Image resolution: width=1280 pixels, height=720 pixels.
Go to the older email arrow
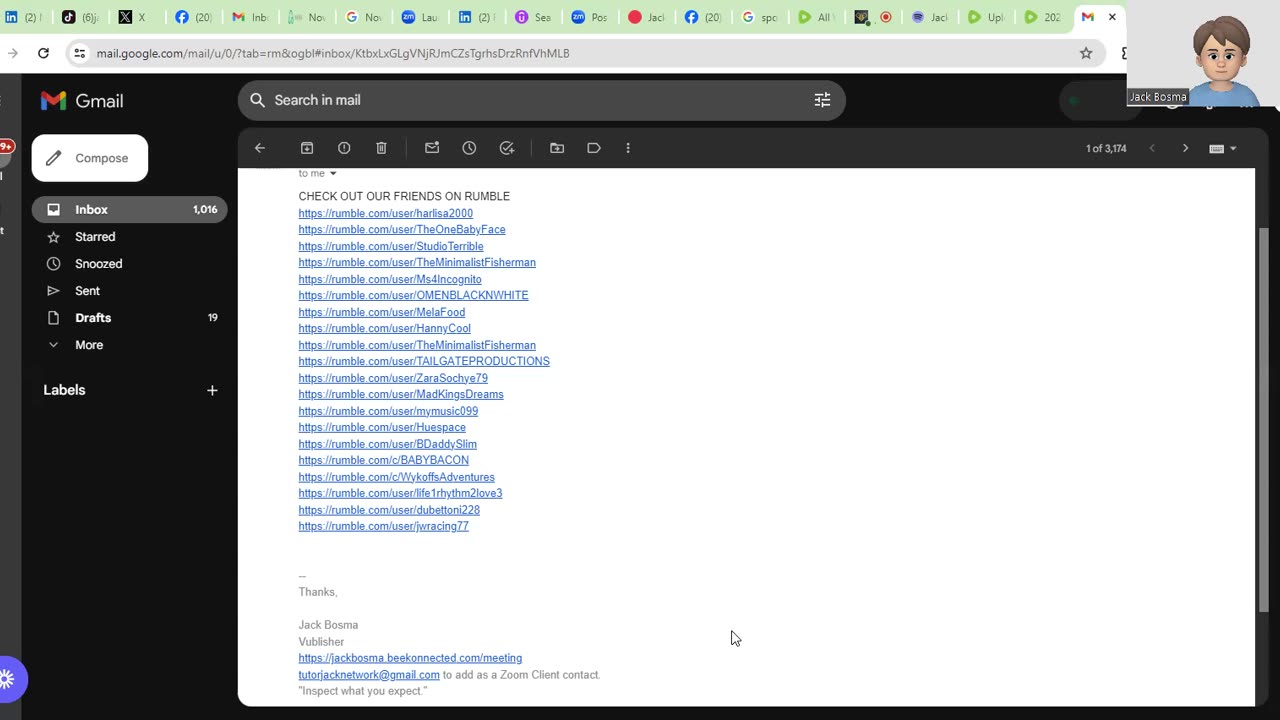(1186, 148)
